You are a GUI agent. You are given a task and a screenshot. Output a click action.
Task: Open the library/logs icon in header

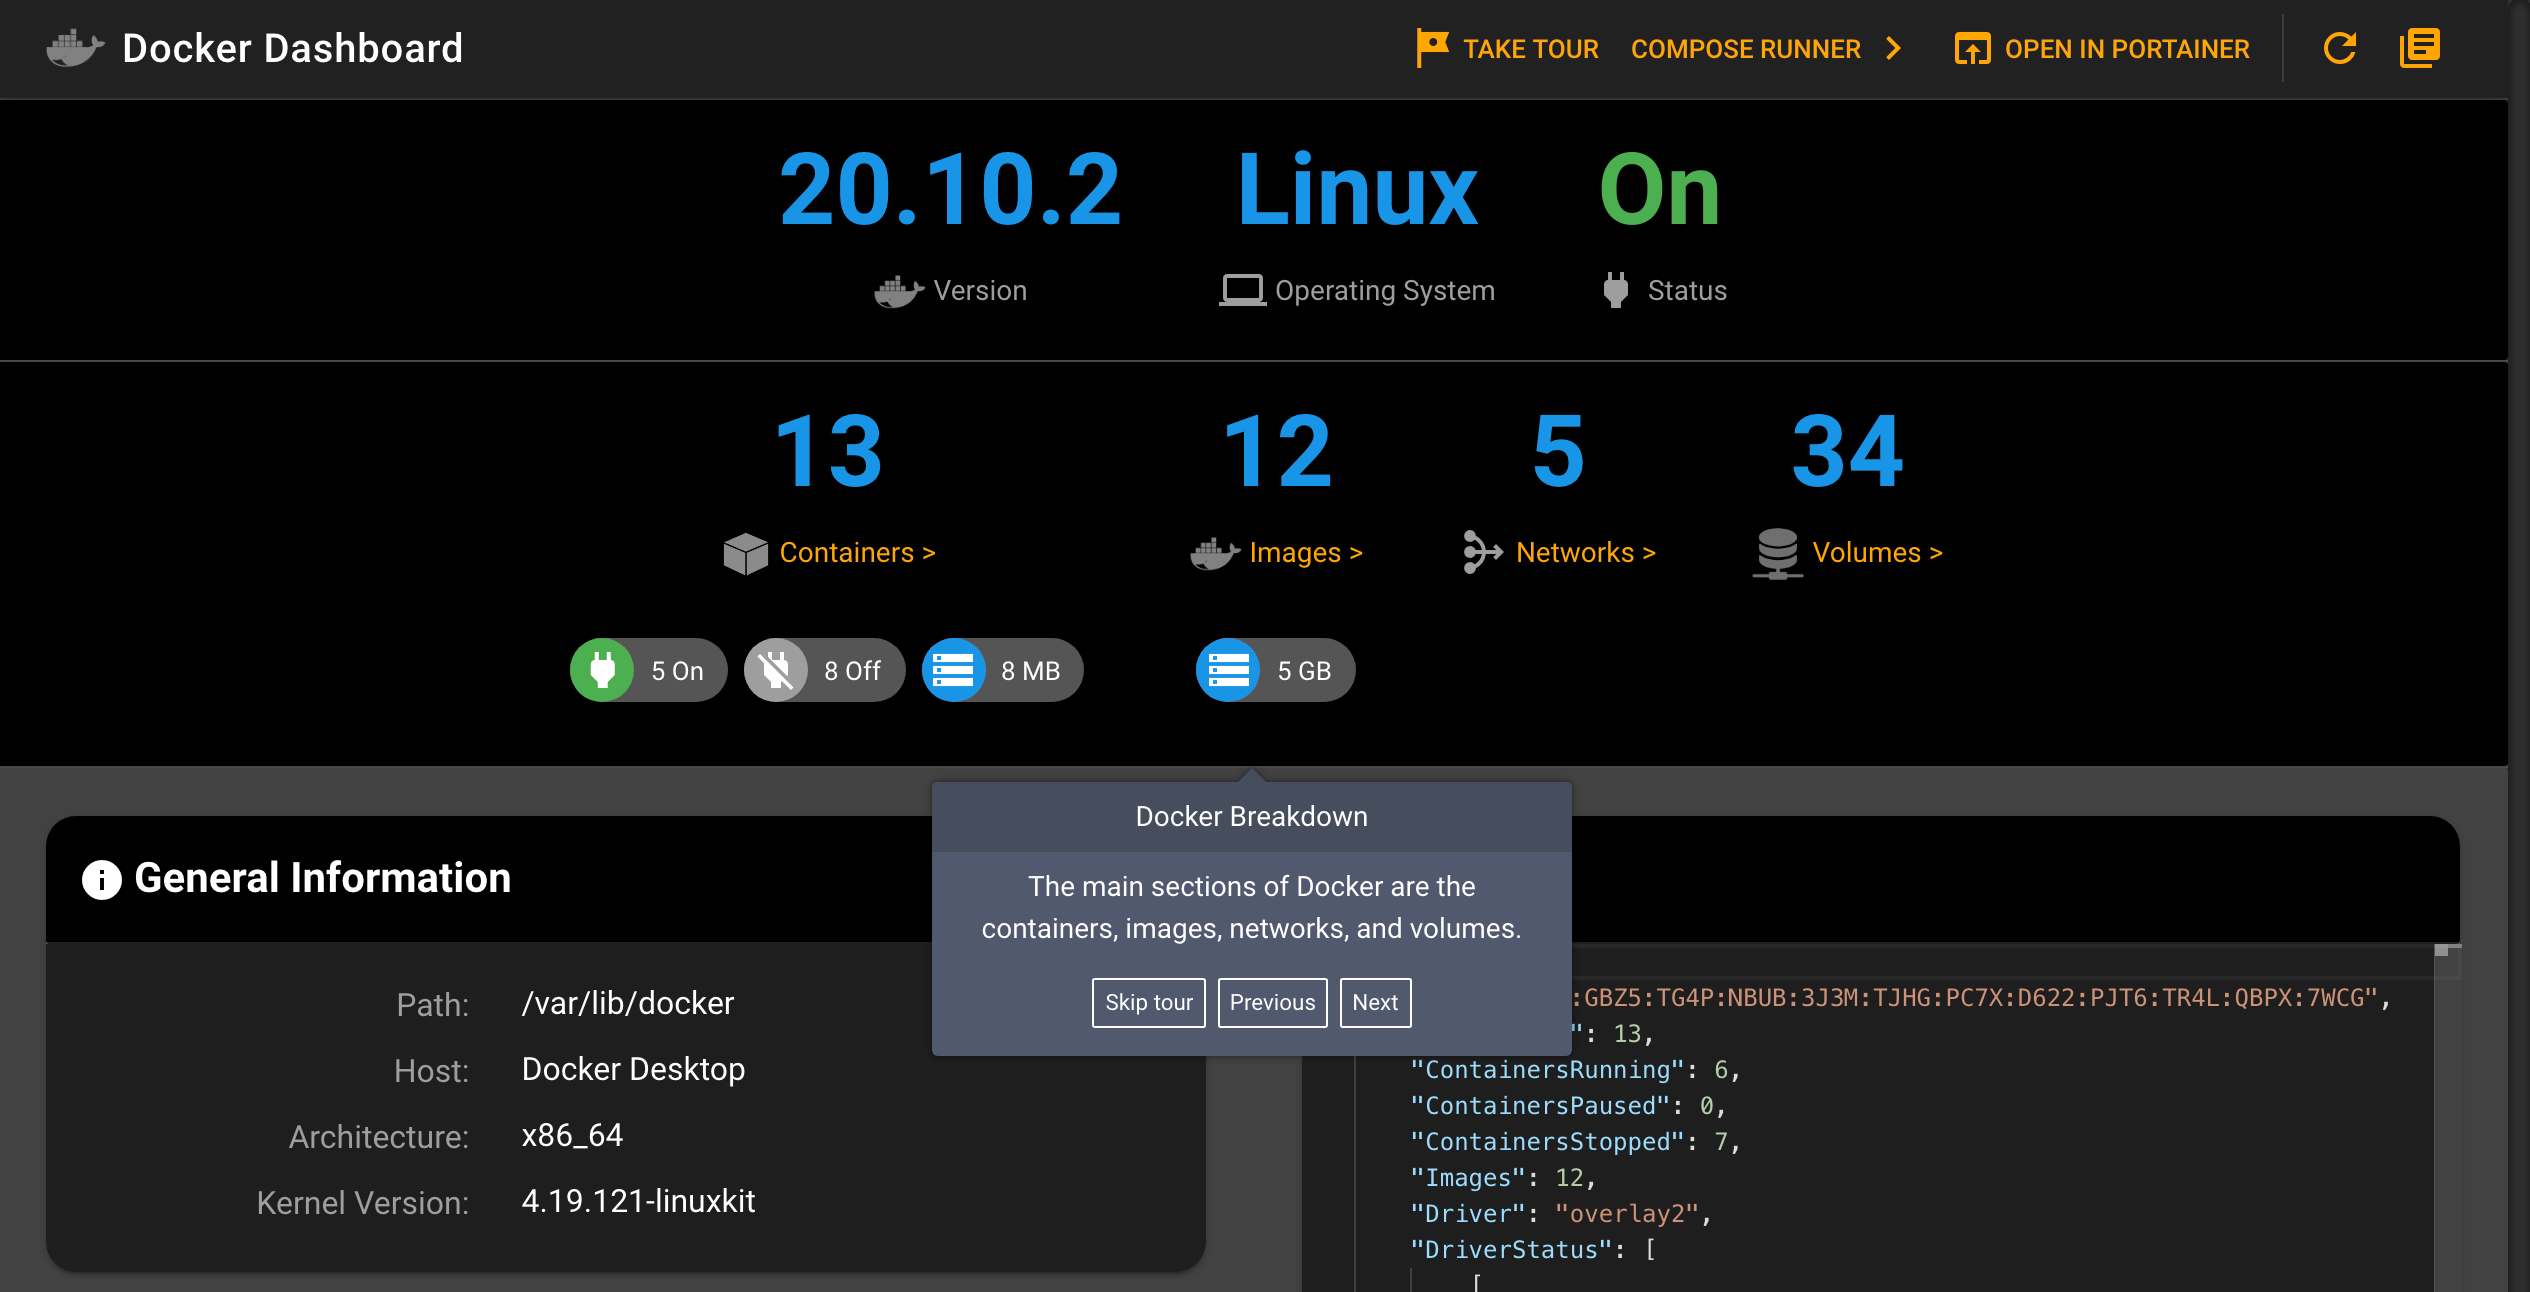coord(2419,48)
